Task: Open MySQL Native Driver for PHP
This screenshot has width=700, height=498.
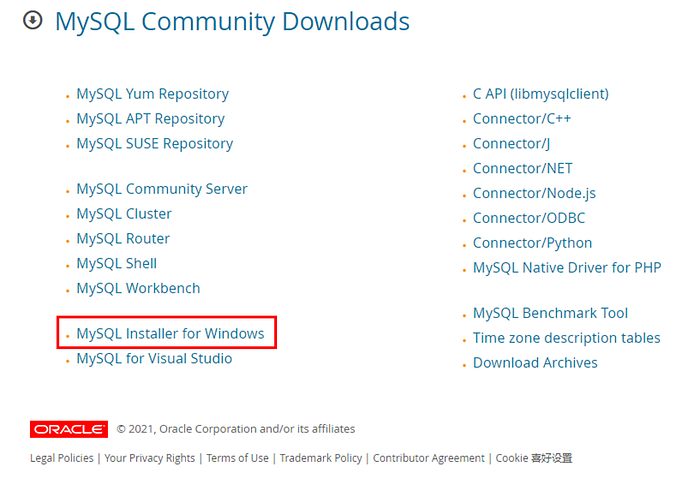Action: click(x=567, y=268)
